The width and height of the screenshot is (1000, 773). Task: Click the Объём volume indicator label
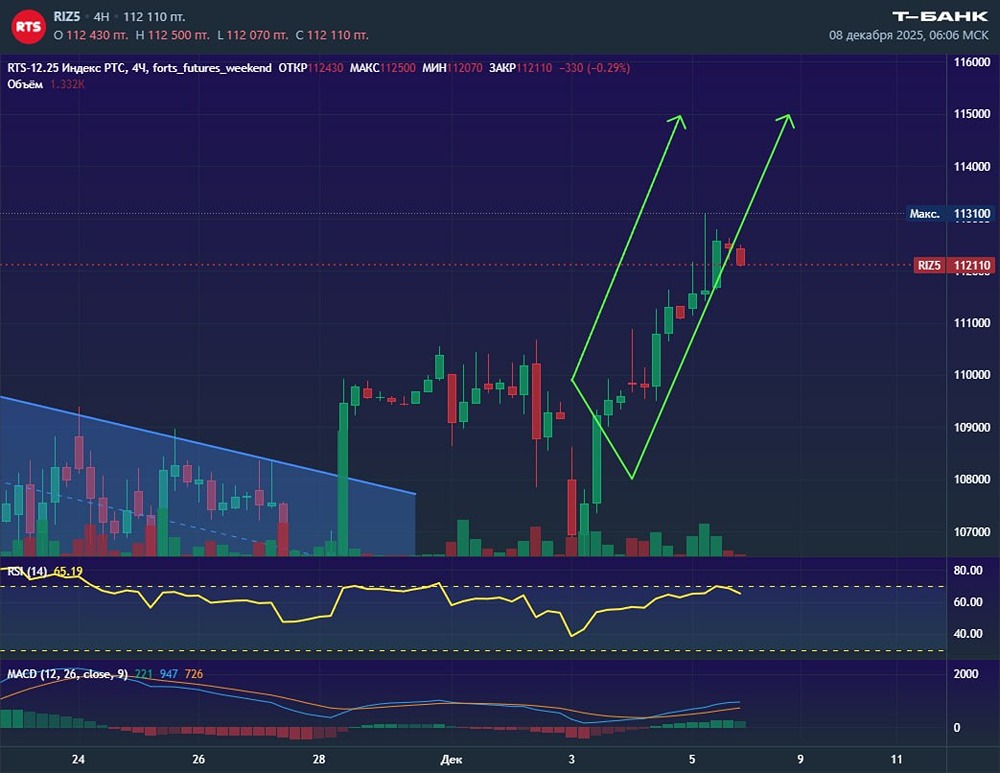click(25, 84)
